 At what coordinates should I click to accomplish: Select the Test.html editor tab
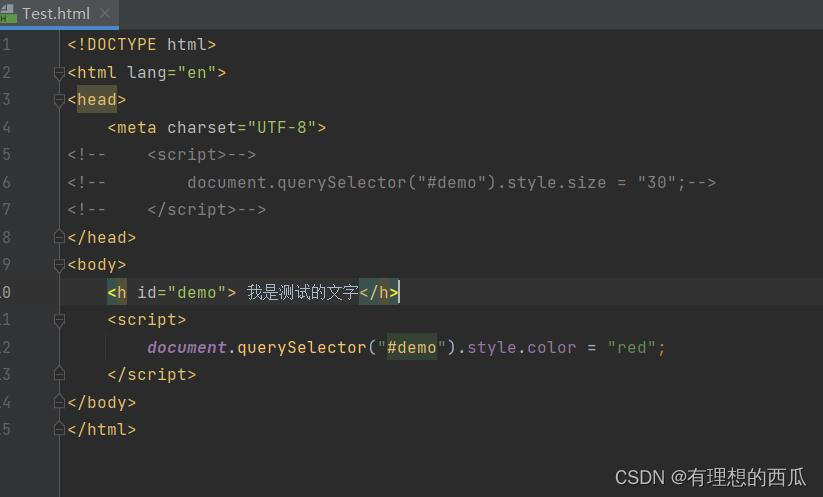tap(59, 13)
